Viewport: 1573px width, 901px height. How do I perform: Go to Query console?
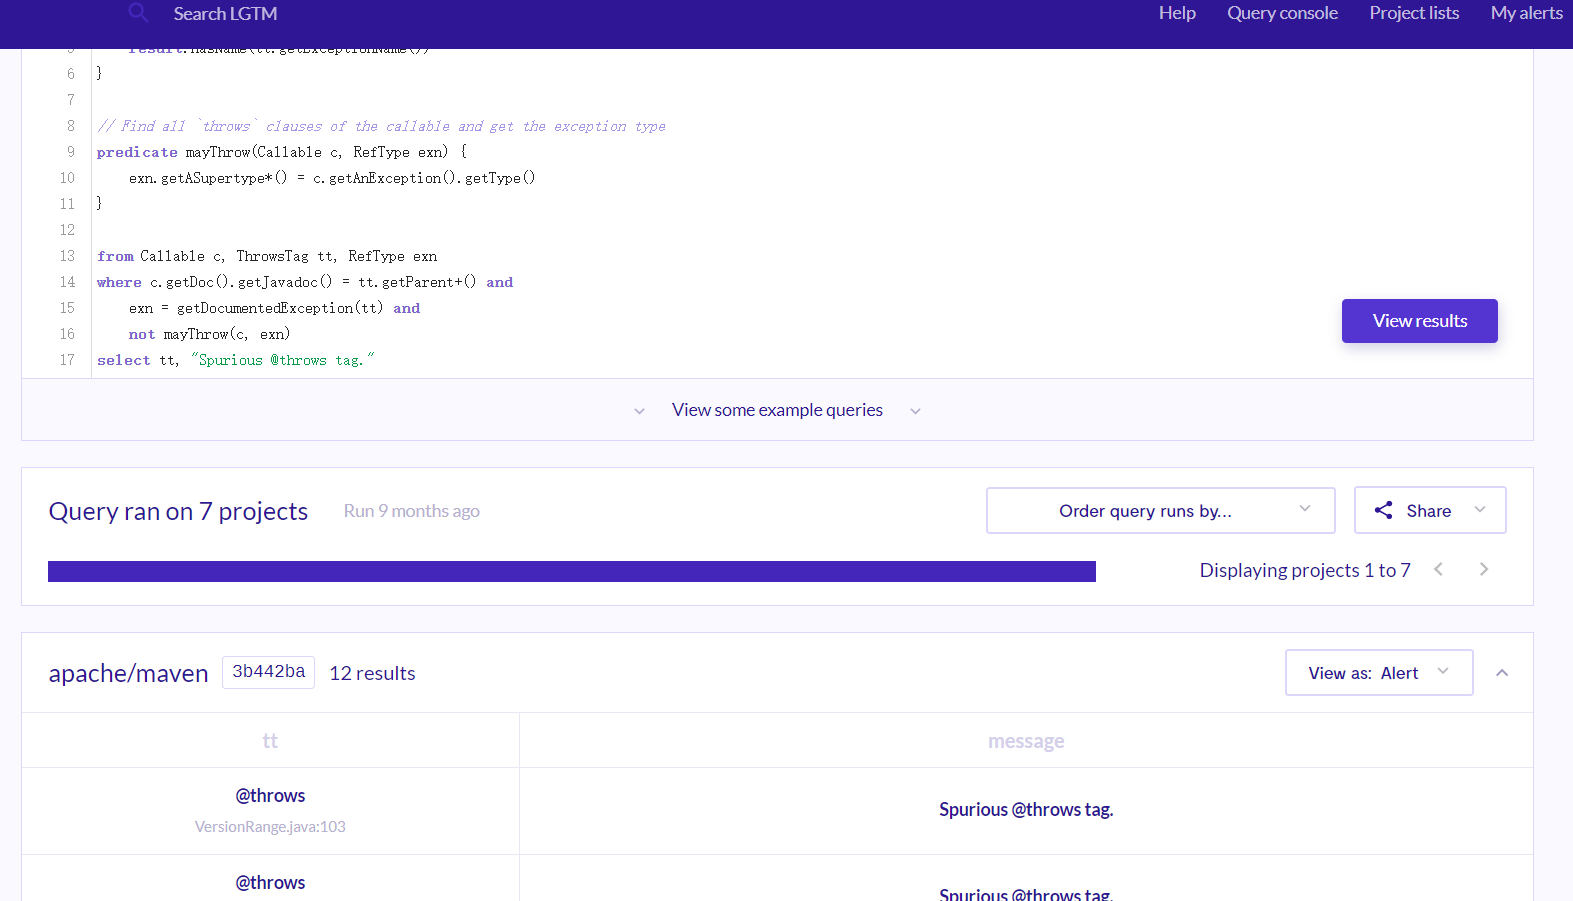1282,13
